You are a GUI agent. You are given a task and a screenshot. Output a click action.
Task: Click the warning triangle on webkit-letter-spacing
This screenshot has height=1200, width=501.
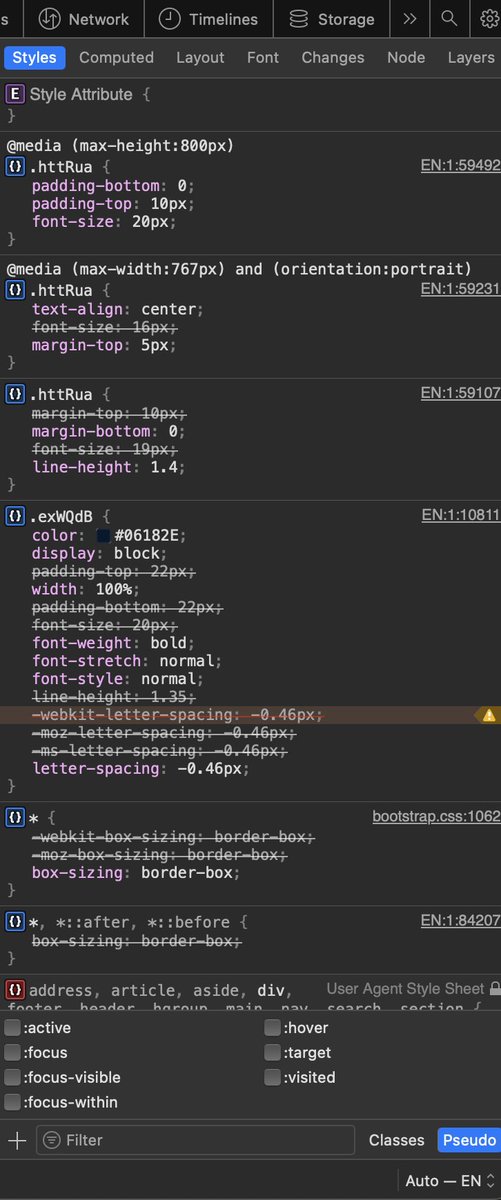click(489, 716)
